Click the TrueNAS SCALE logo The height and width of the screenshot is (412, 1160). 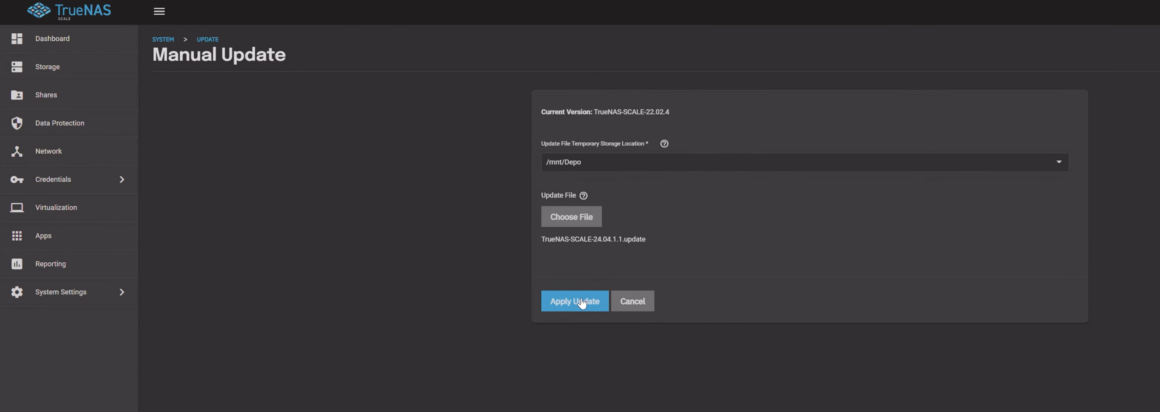[69, 11]
